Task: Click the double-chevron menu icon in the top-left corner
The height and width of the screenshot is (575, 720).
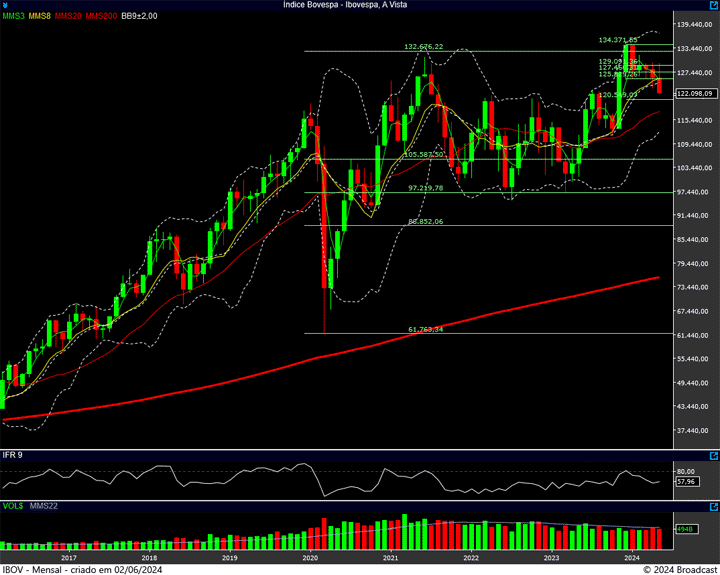Action: pyautogui.click(x=7, y=5)
